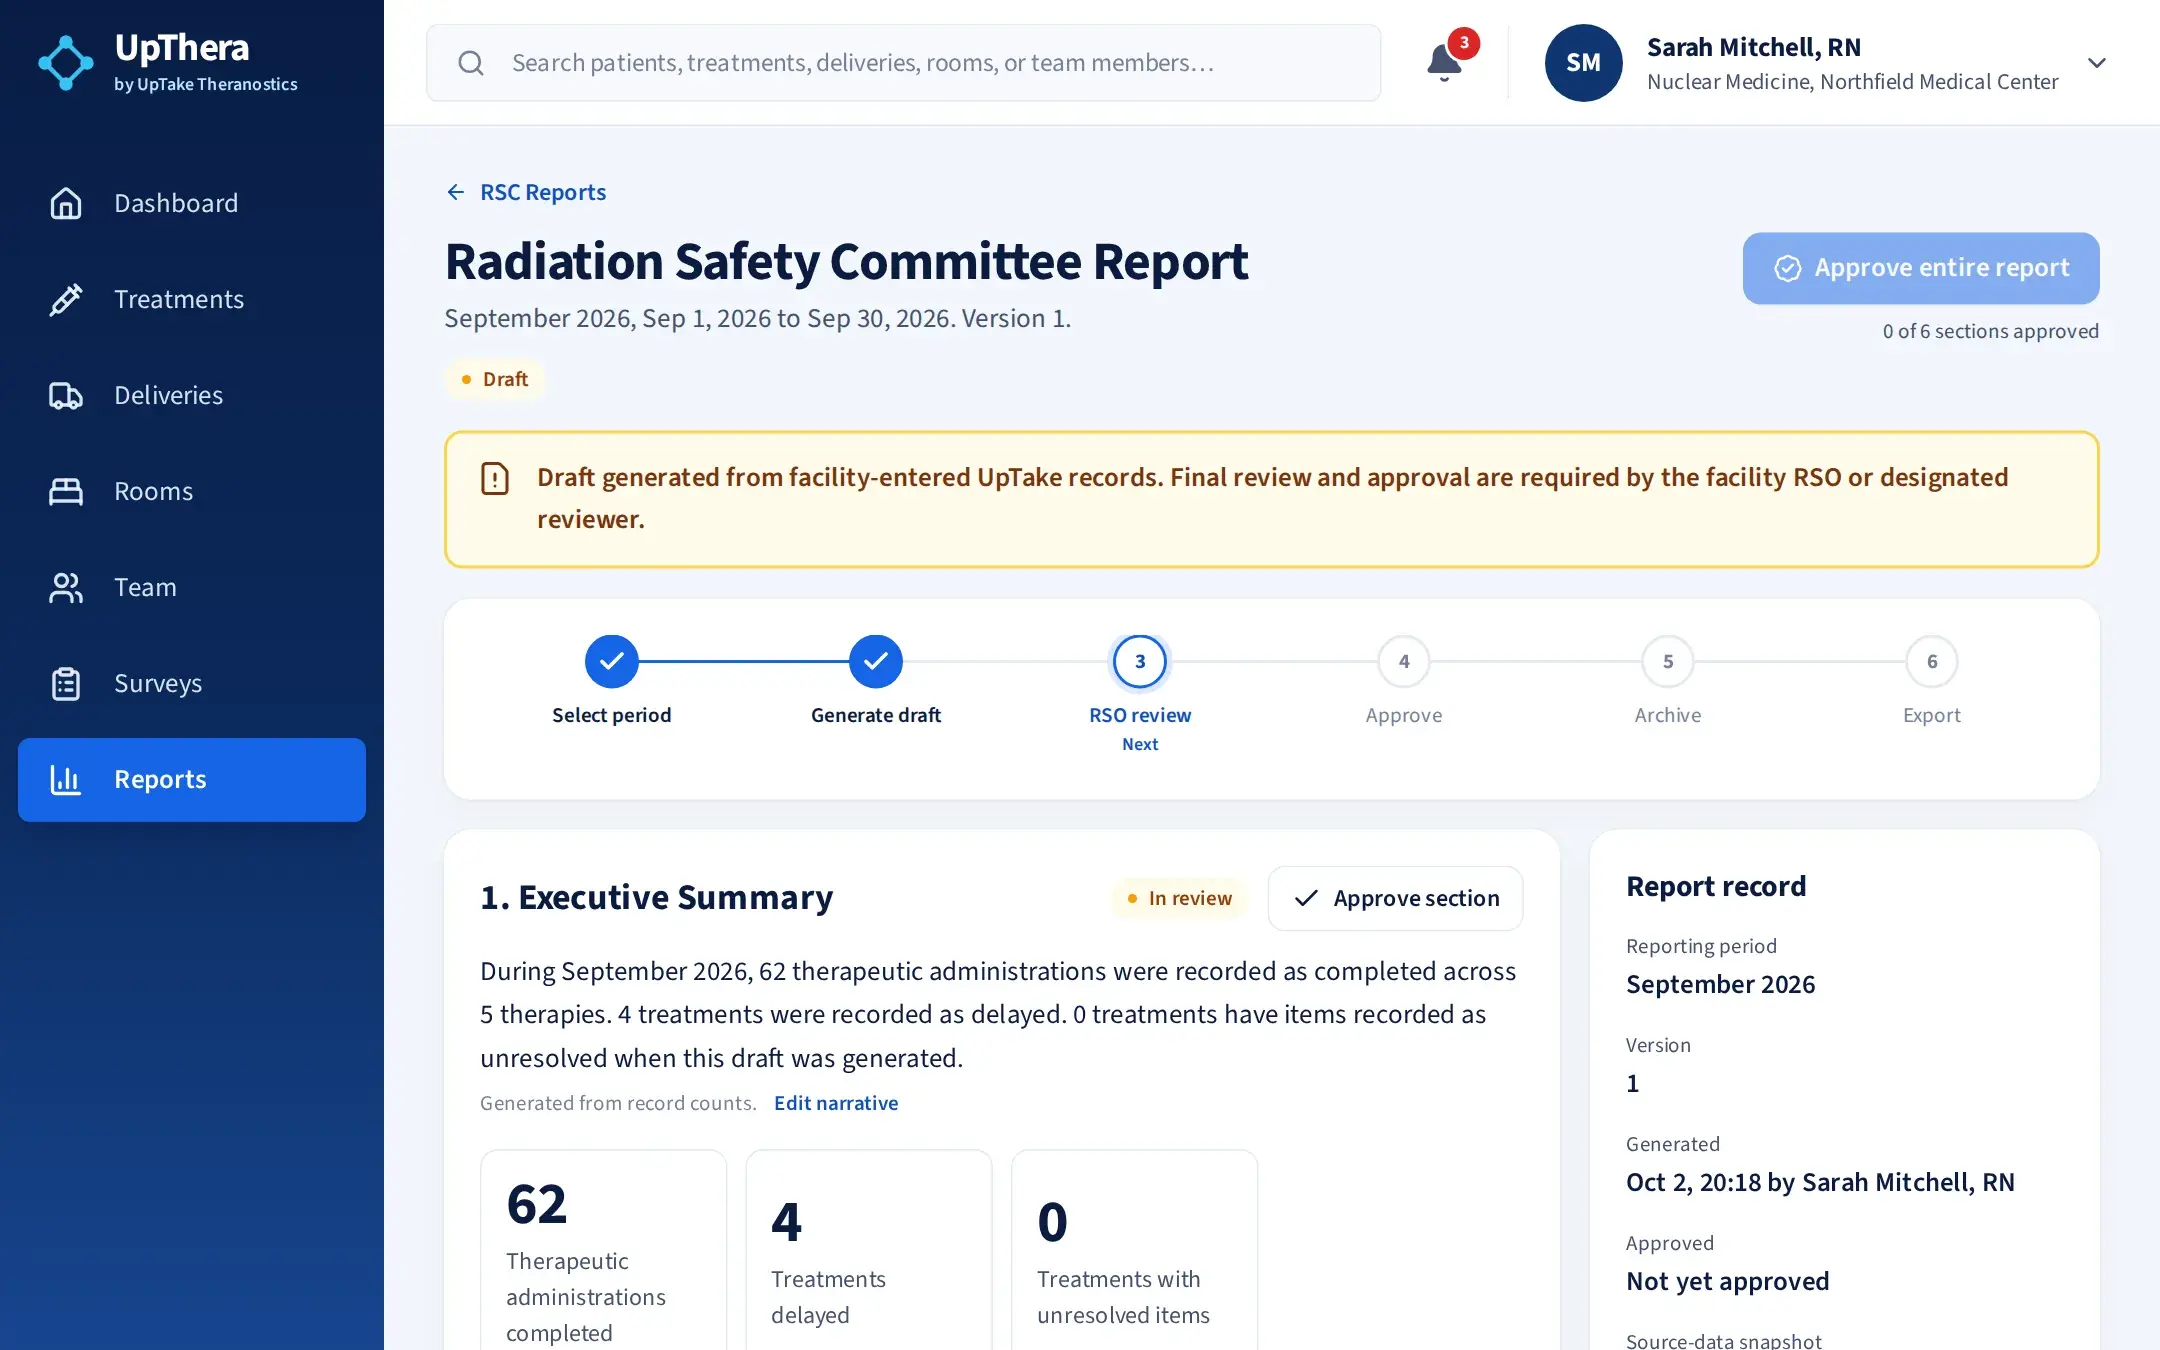Viewport: 2160px width, 1350px height.
Task: Click the 0 unresolved items card
Action: 1134,1250
